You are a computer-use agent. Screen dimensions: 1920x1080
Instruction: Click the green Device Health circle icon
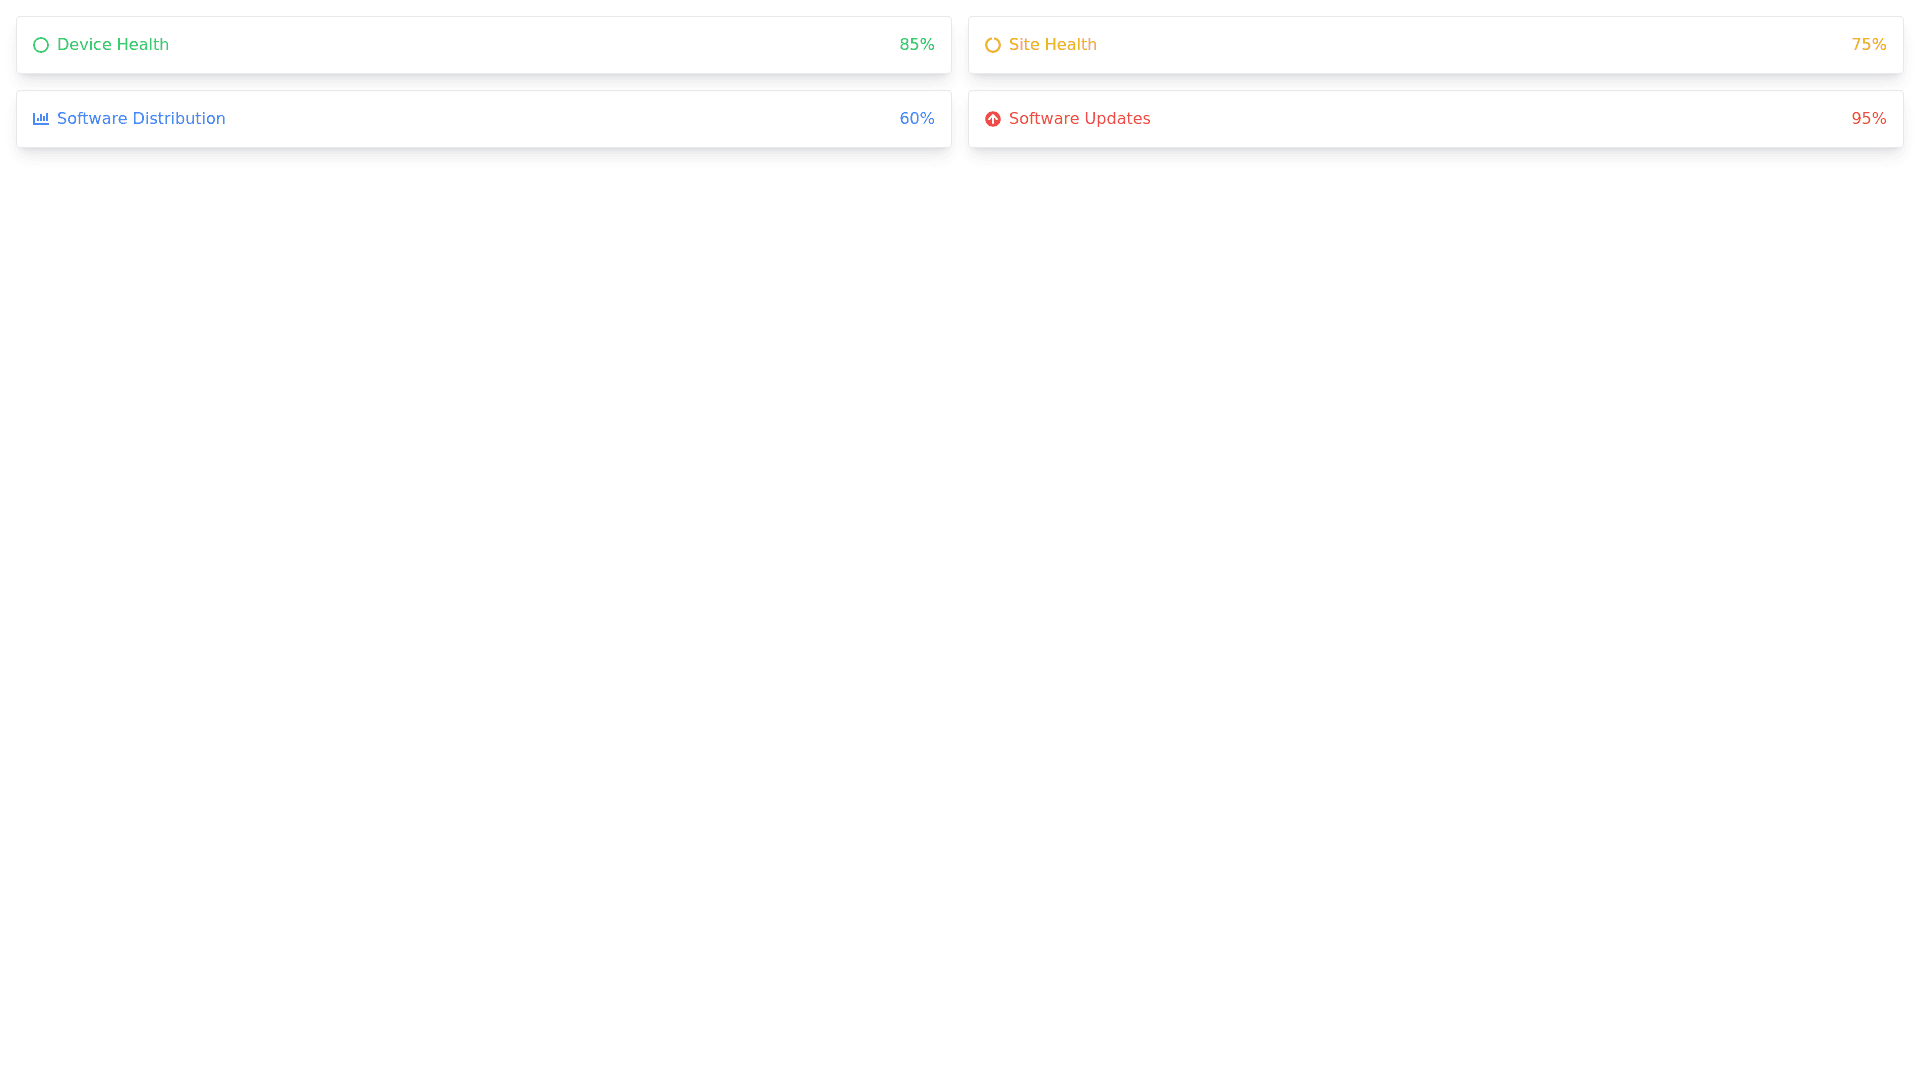pos(41,45)
